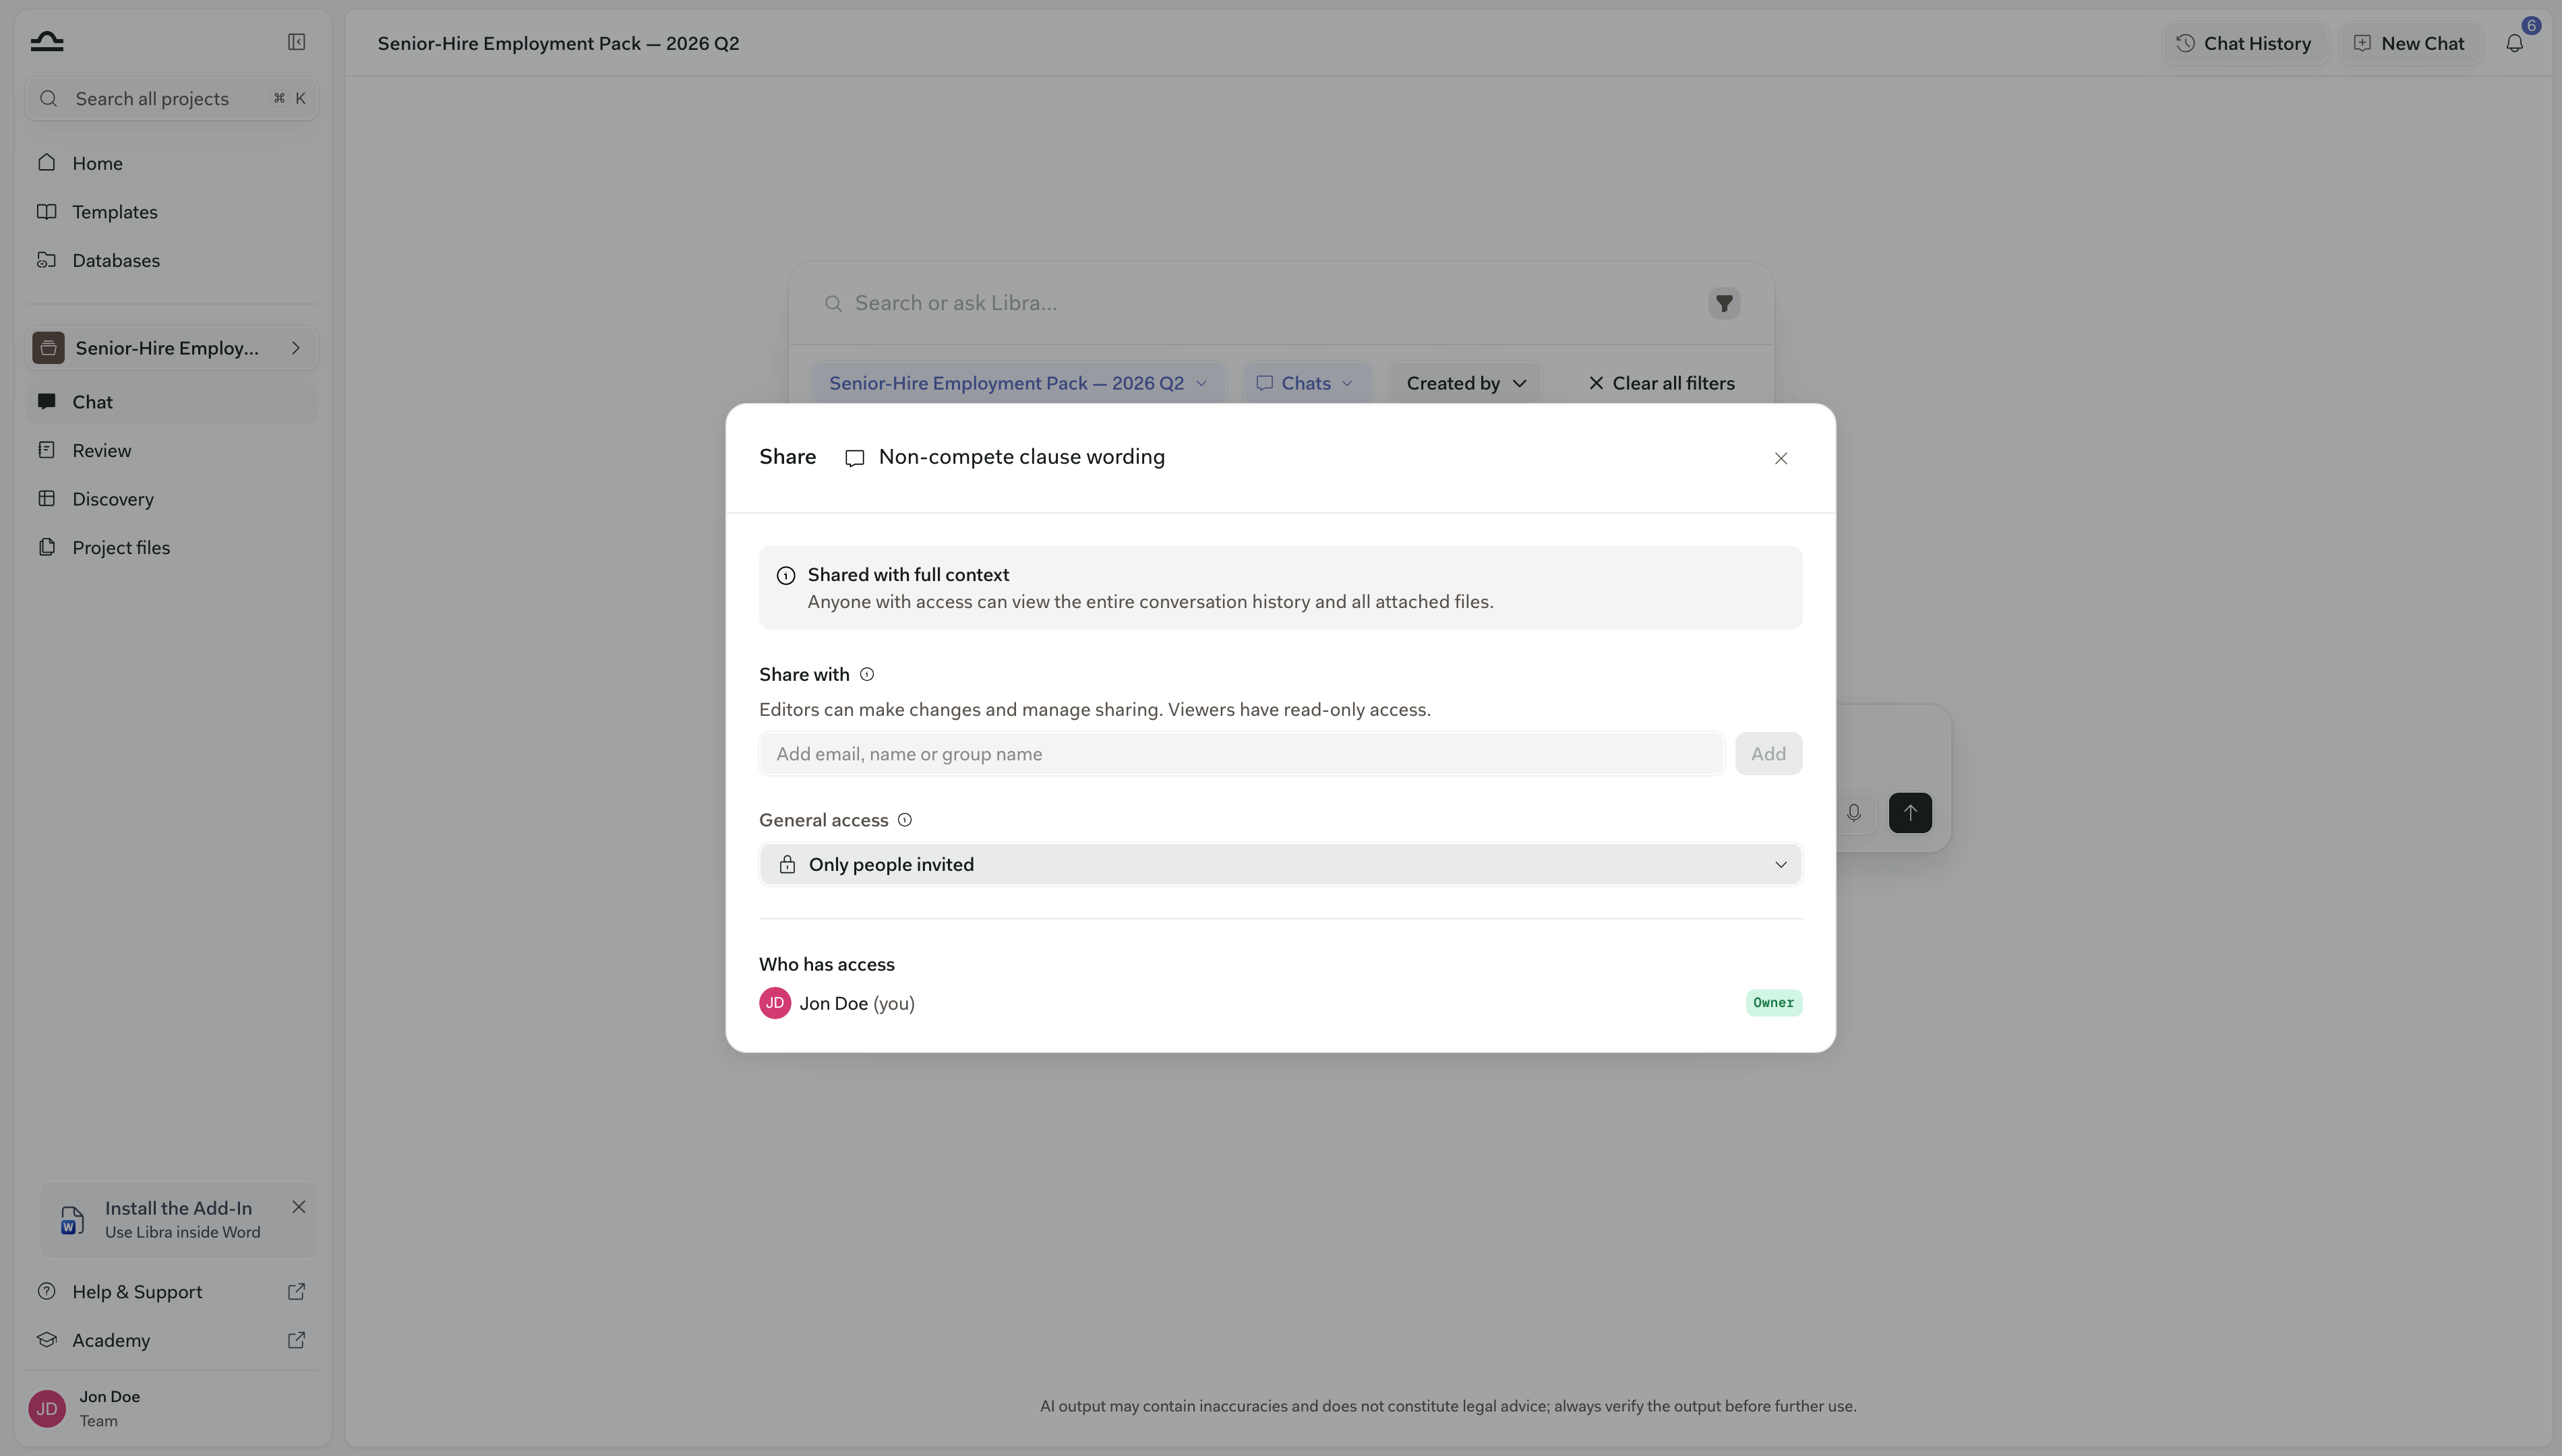Click Search all projects box
Viewport: 2562px width, 1456px height.
tap(172, 98)
